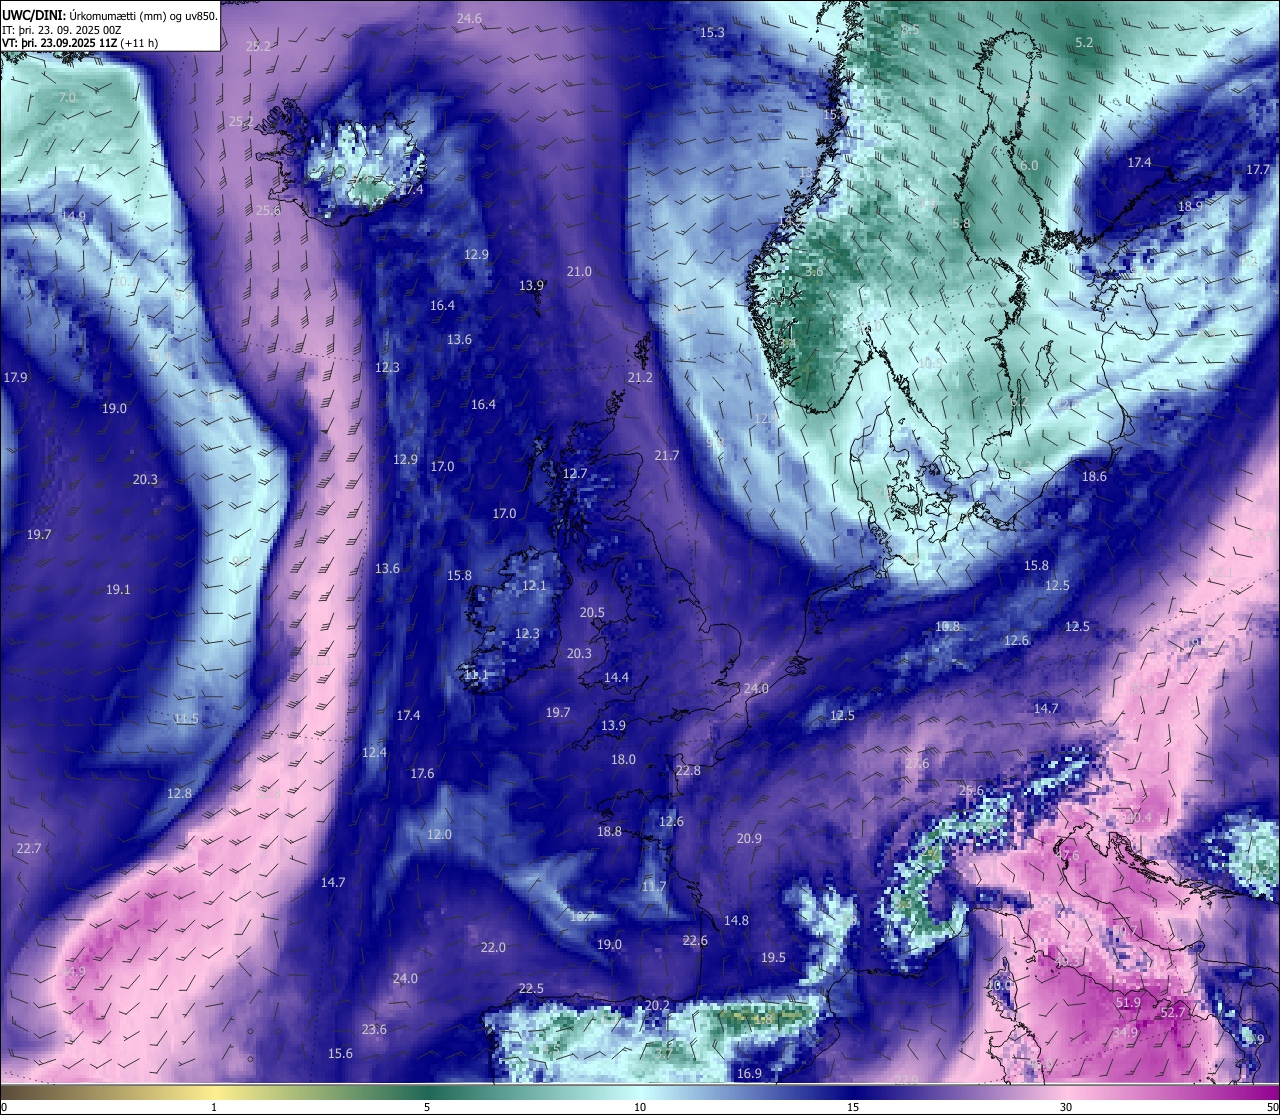The image size is (1280, 1115).
Task: Click the 'VT: þri. 23.09.2025 11Z (+11 h)' line
Action: (x=80, y=43)
